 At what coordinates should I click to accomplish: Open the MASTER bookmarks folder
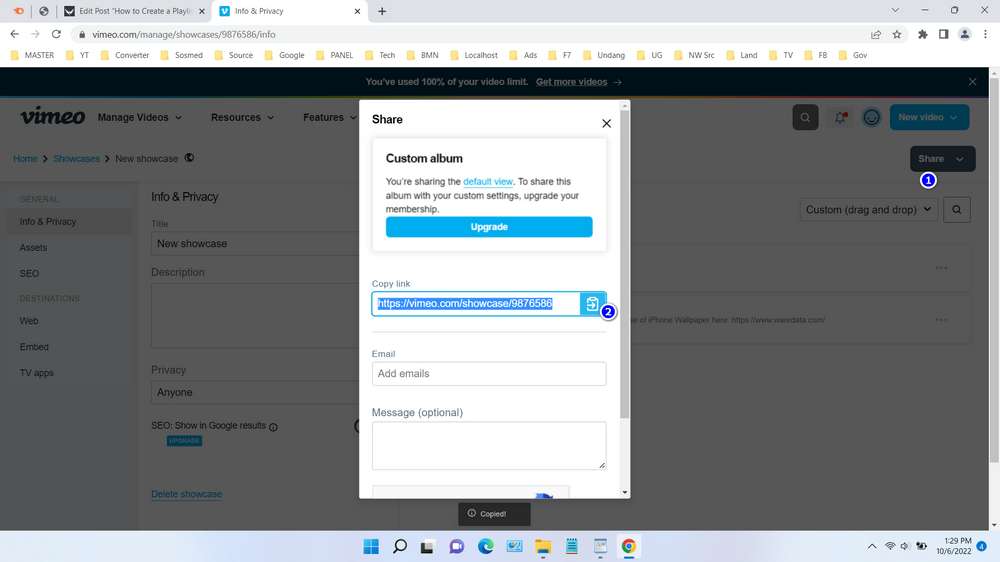[x=33, y=55]
